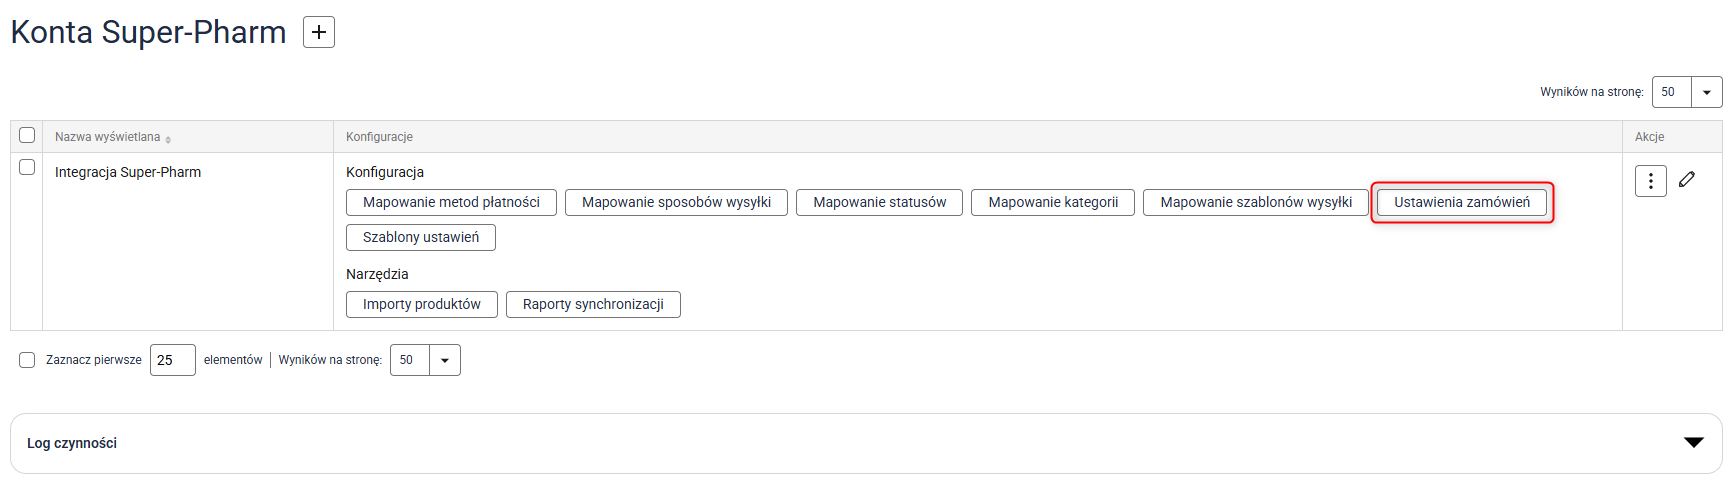Open bottom Wyników na stronę dropdown
Image resolution: width=1732 pixels, height=485 pixels.
(x=444, y=360)
